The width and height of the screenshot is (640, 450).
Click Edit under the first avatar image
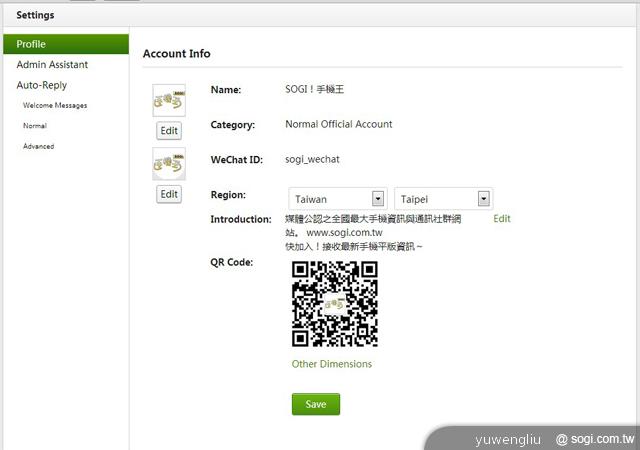point(169,131)
